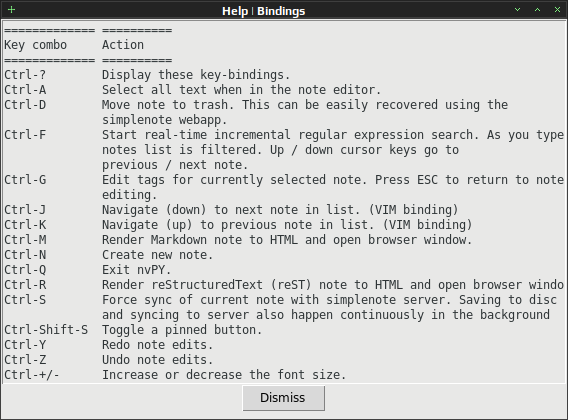Click 'Render Markdown note to HTML' description
The width and height of the screenshot is (568, 420).
287,240
